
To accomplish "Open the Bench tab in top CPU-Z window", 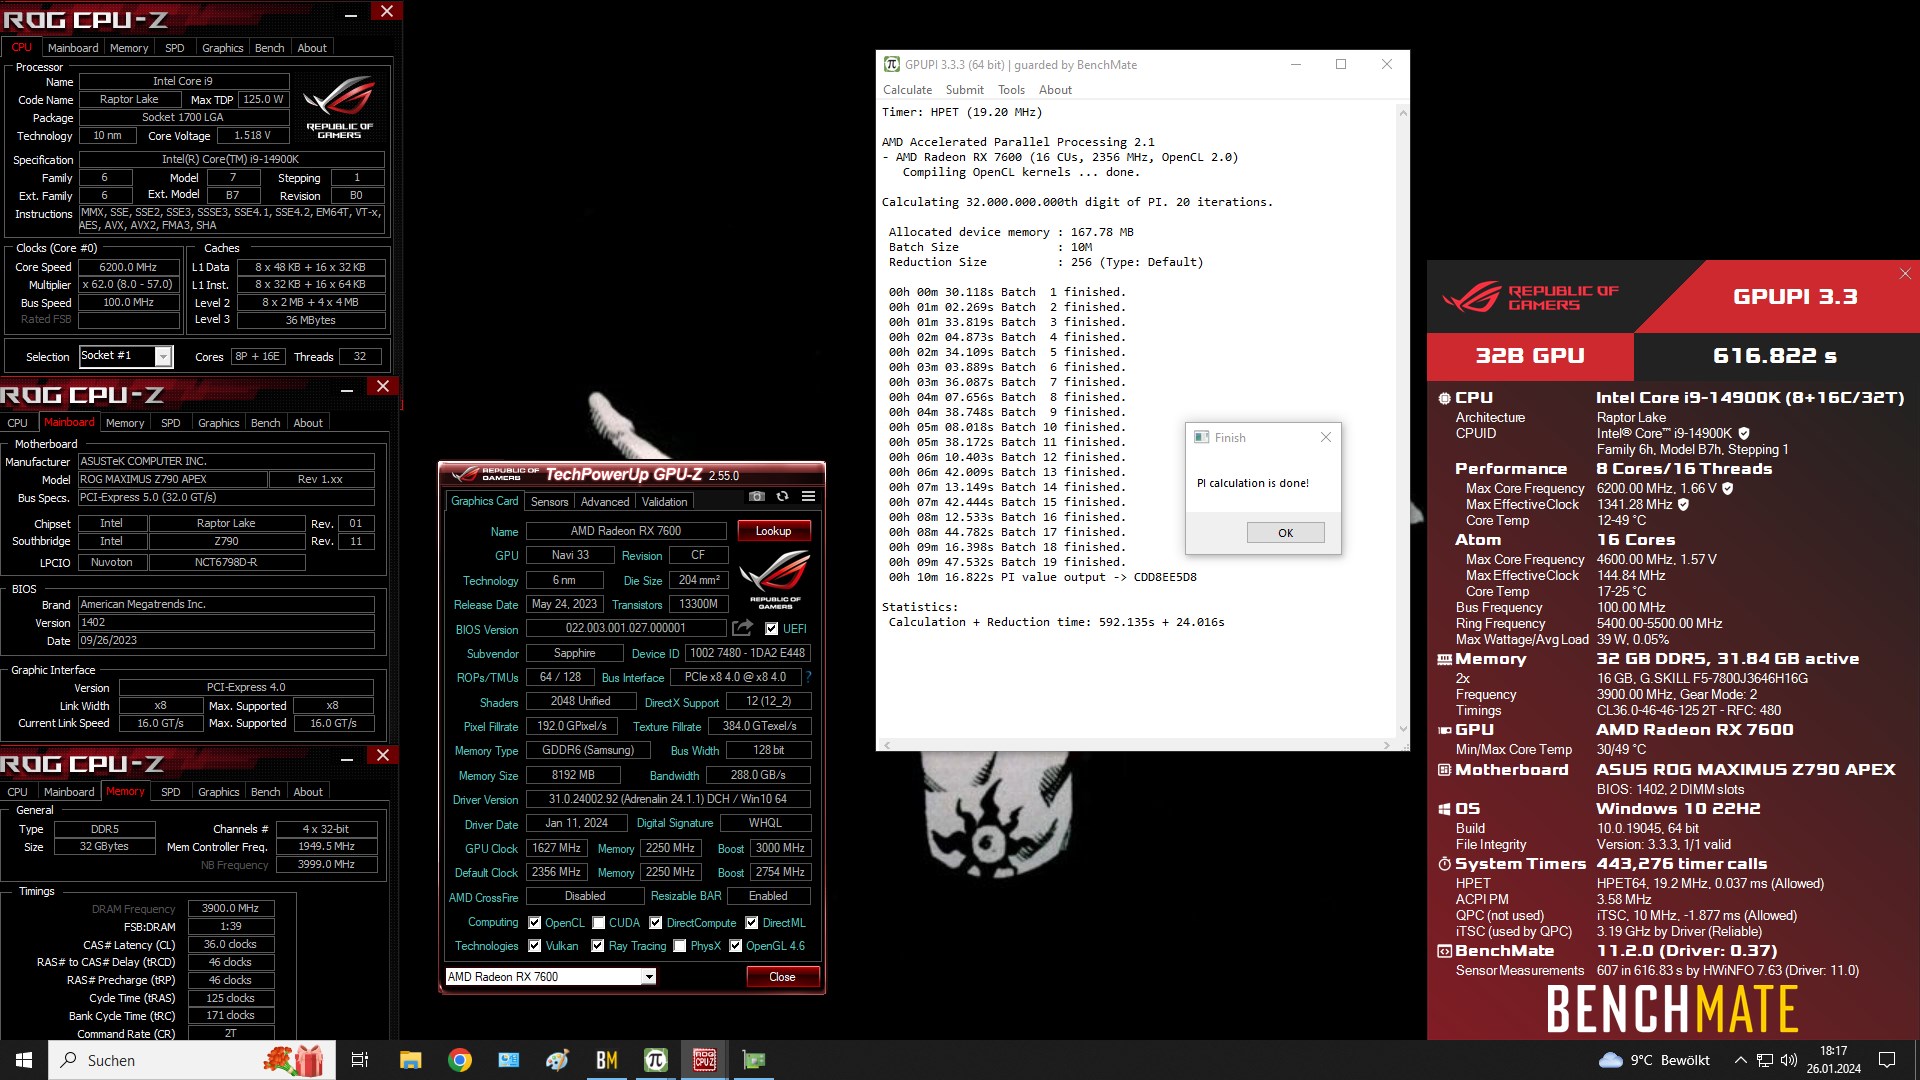I will point(269,48).
